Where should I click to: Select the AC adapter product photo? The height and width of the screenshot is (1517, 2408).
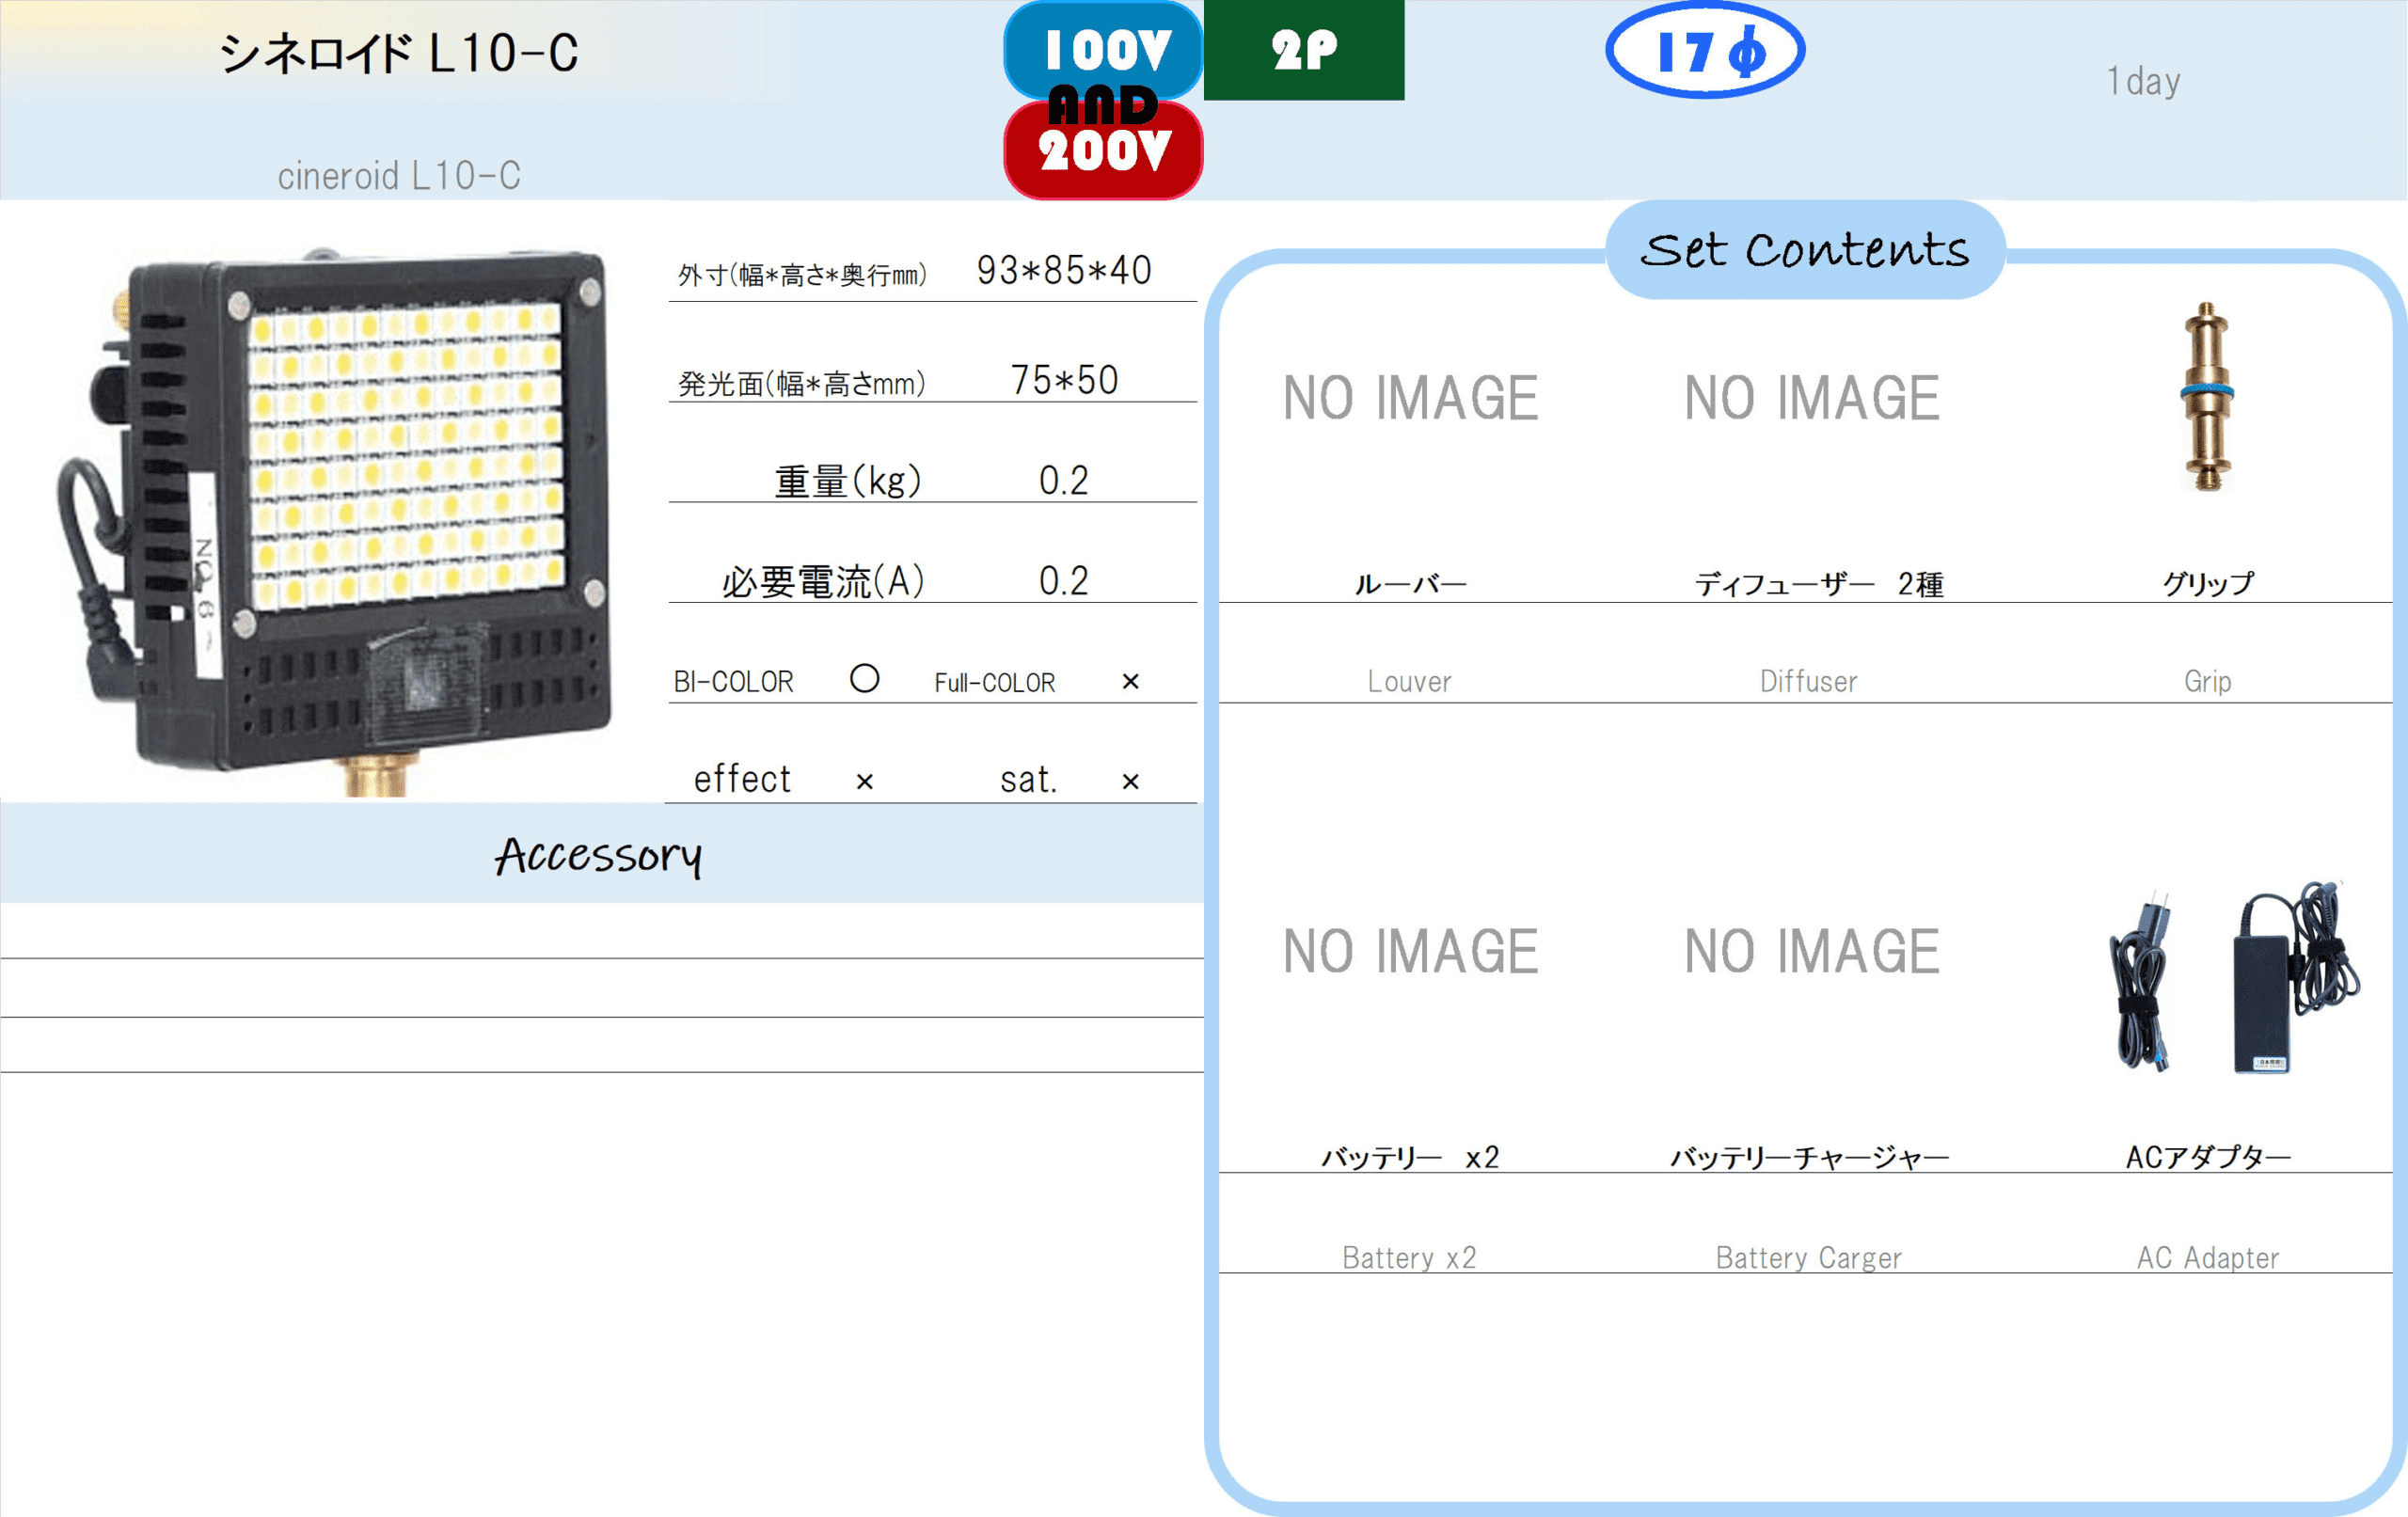[x=2234, y=977]
